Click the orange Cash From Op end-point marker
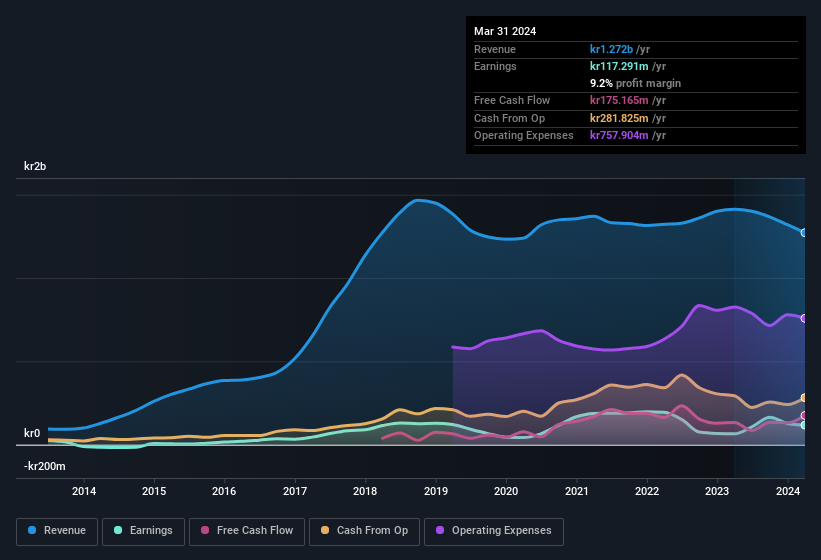821x560 pixels. click(804, 398)
